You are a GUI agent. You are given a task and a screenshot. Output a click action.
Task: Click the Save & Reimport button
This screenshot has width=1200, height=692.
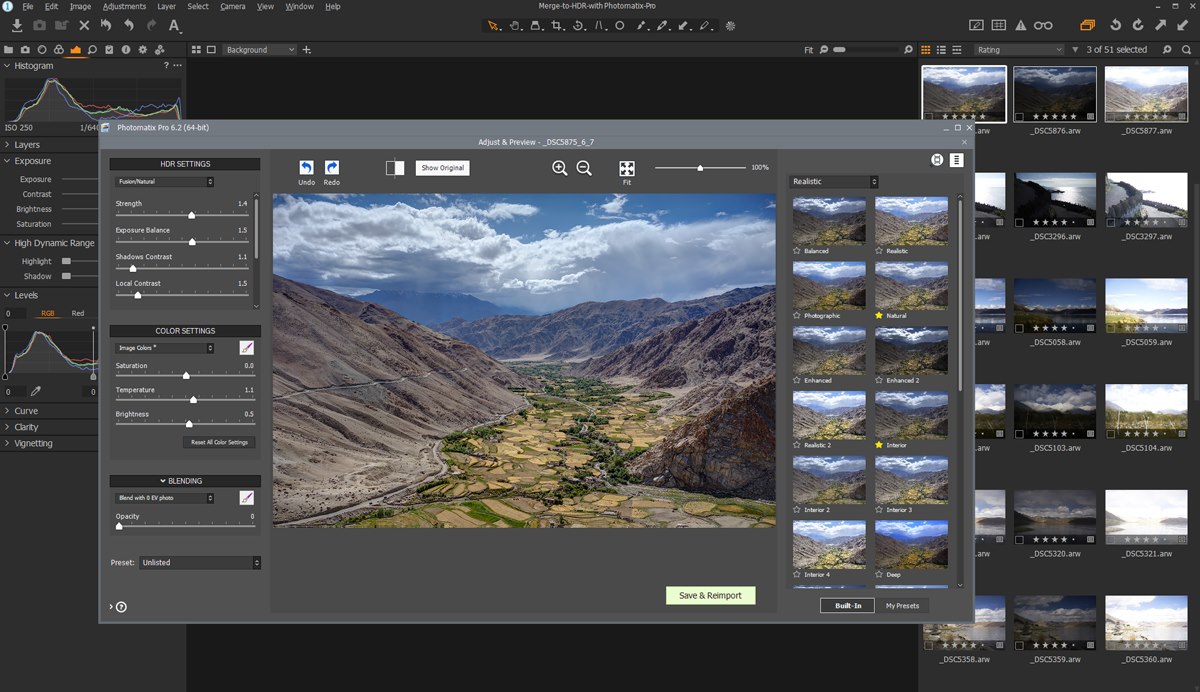click(x=710, y=596)
